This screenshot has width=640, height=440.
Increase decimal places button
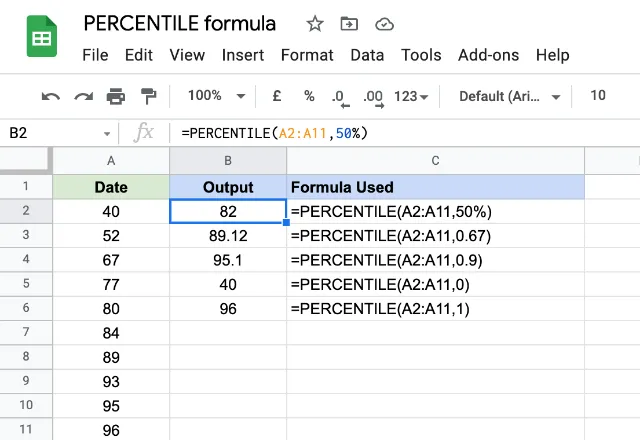tap(373, 98)
